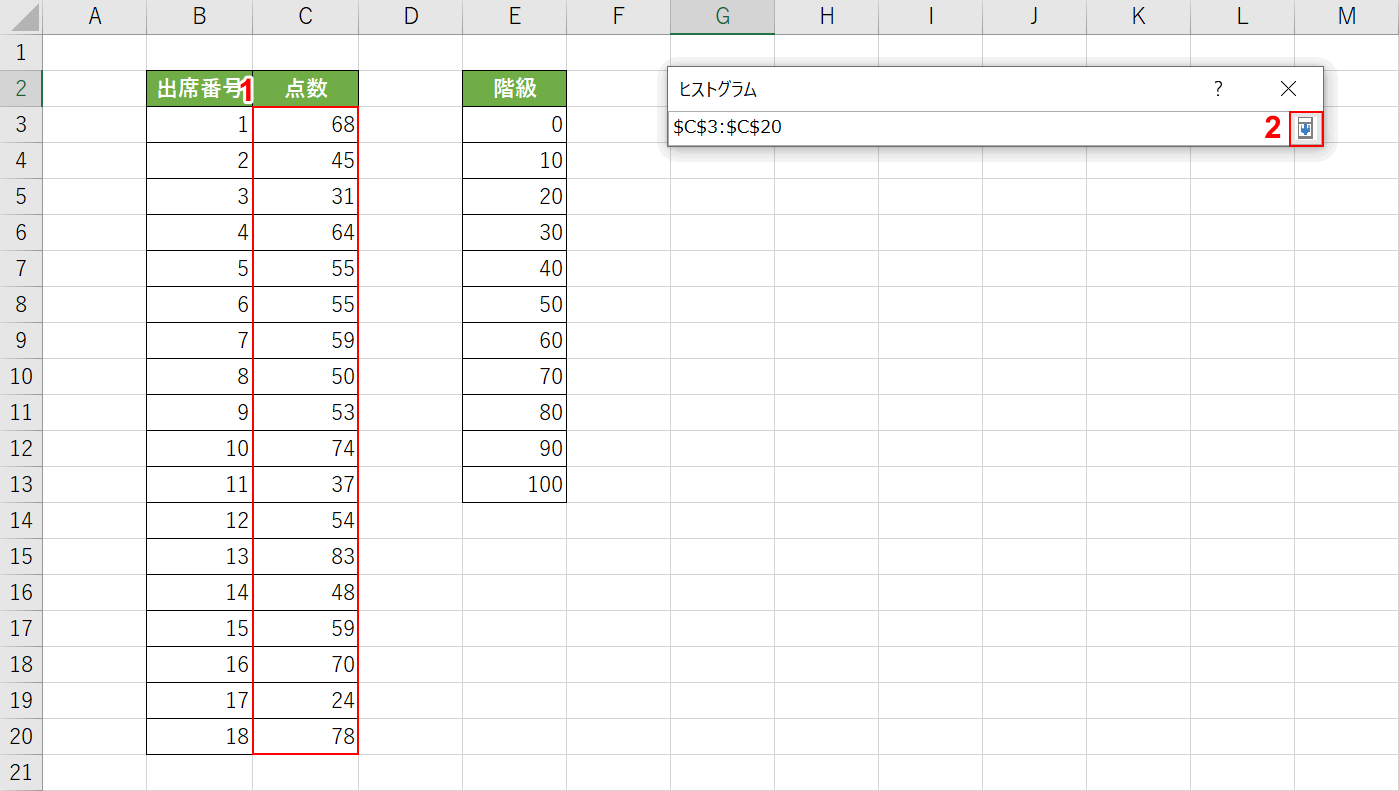Screen dimensions: 1399x791
Task: Select the cell containing score 83
Action: (306, 557)
